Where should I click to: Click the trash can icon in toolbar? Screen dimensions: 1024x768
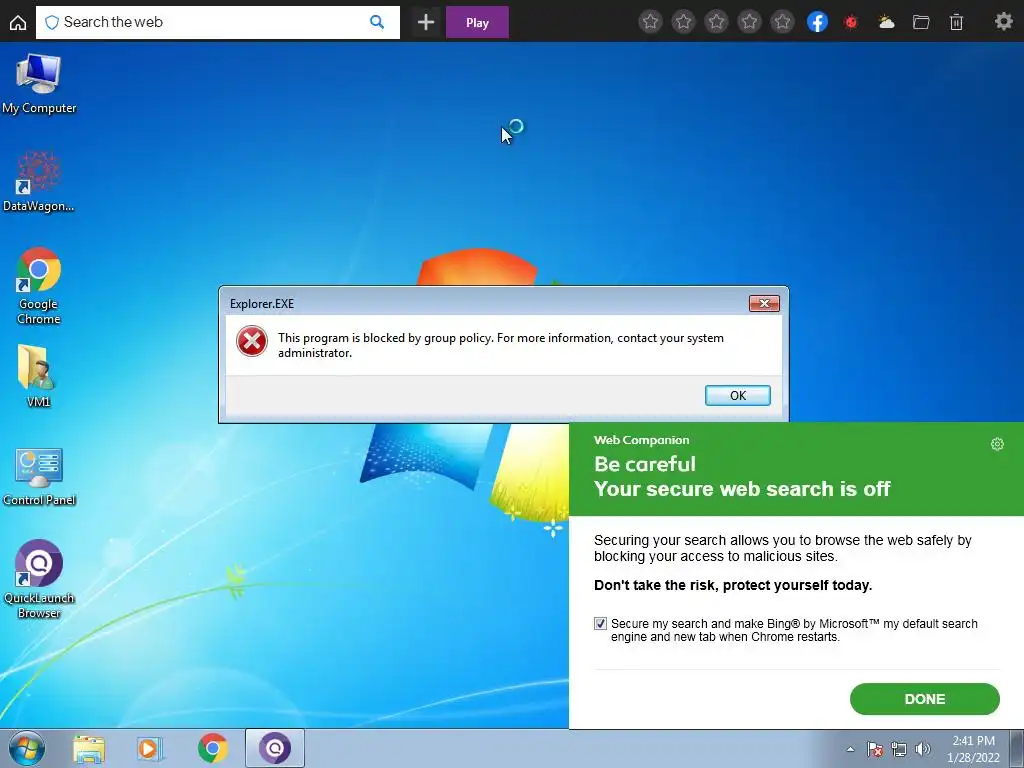pos(956,22)
